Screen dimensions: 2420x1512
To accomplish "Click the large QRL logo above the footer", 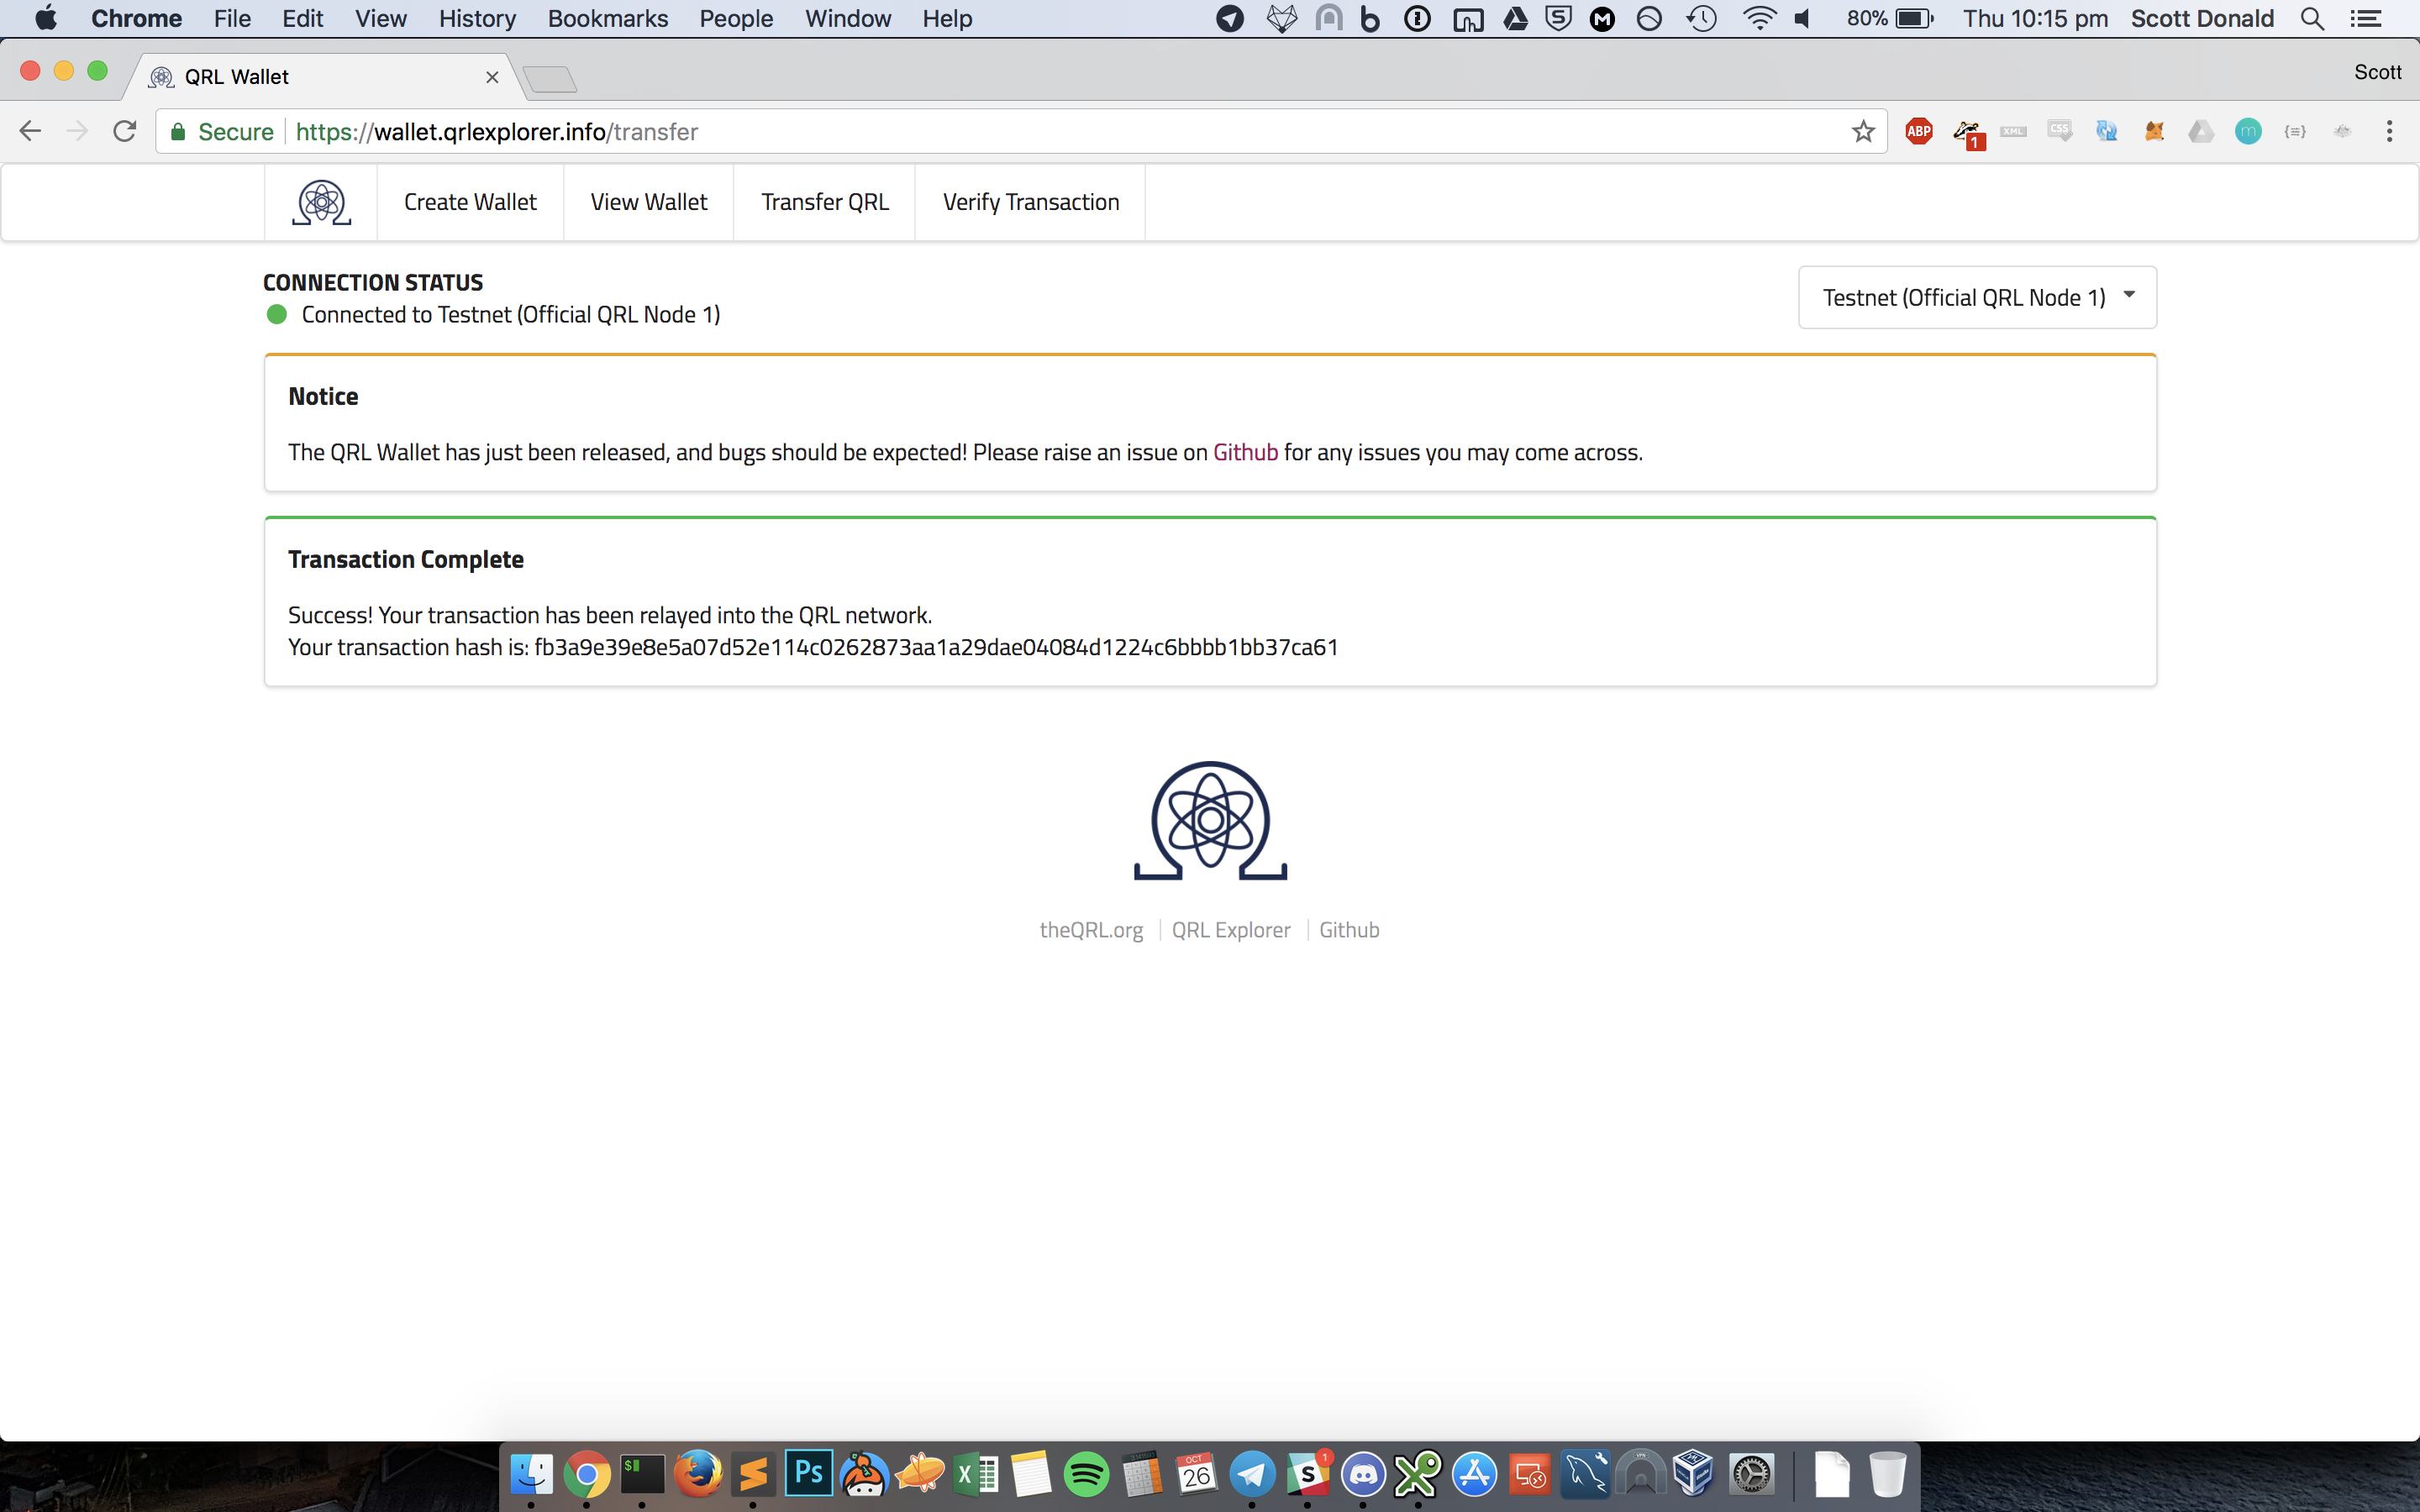I will click(x=1210, y=821).
